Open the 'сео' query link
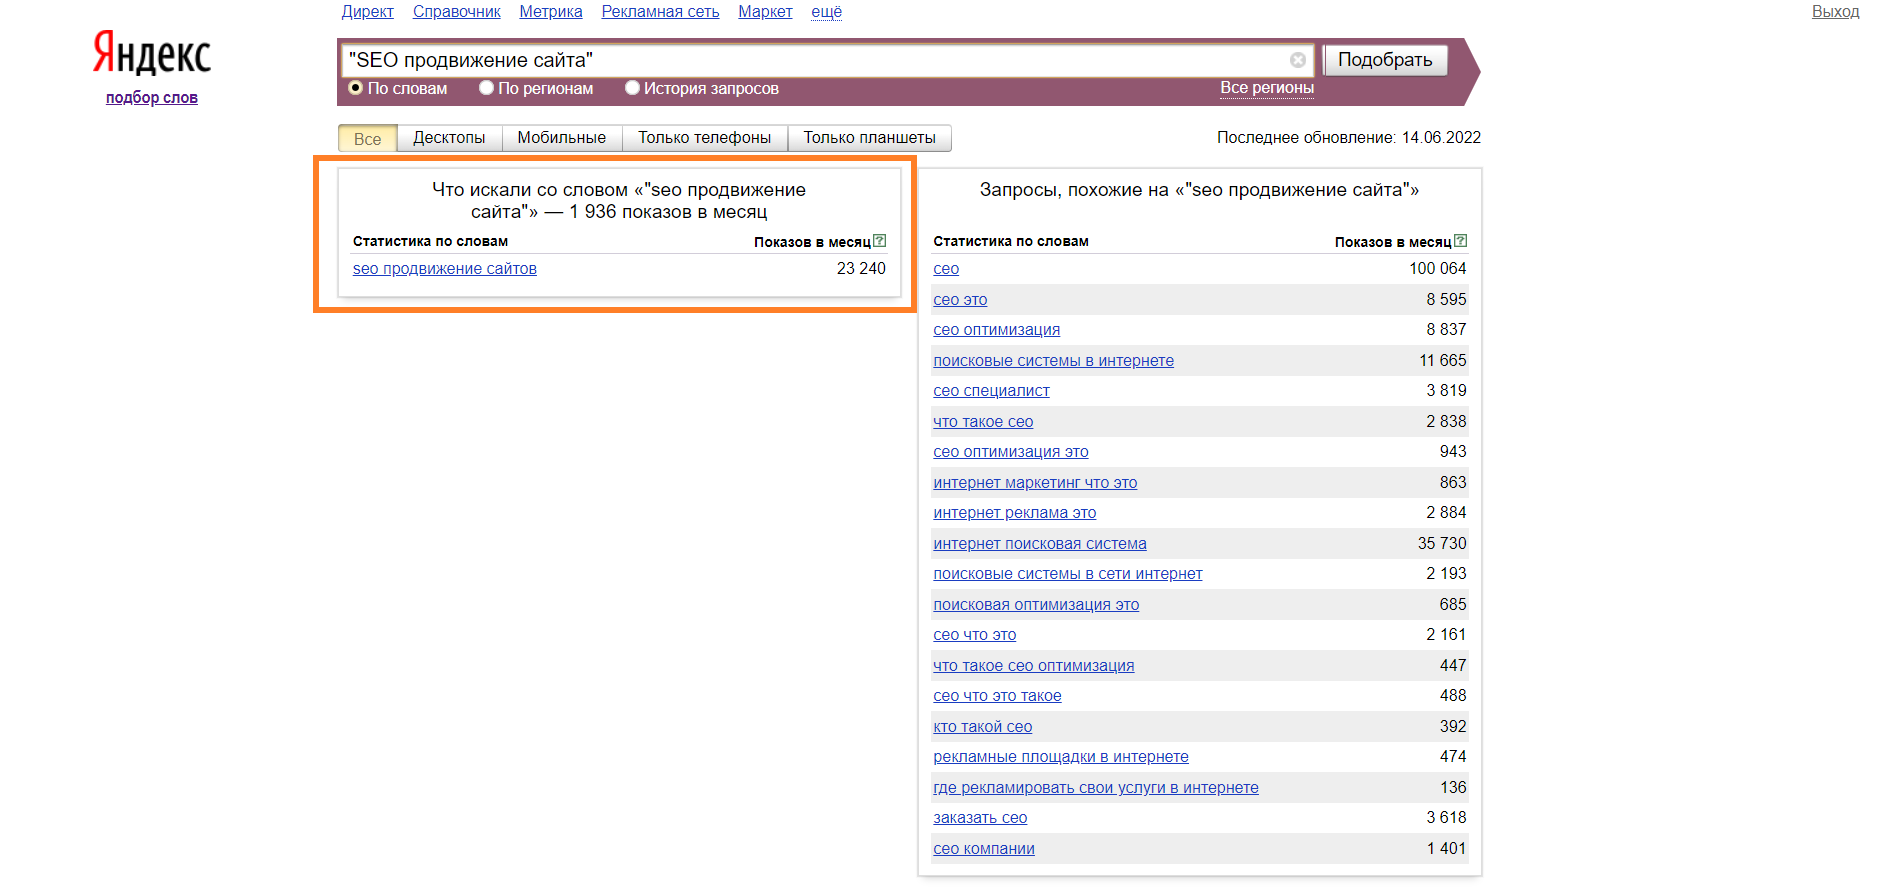Viewport: 1897px width, 890px height. point(946,269)
